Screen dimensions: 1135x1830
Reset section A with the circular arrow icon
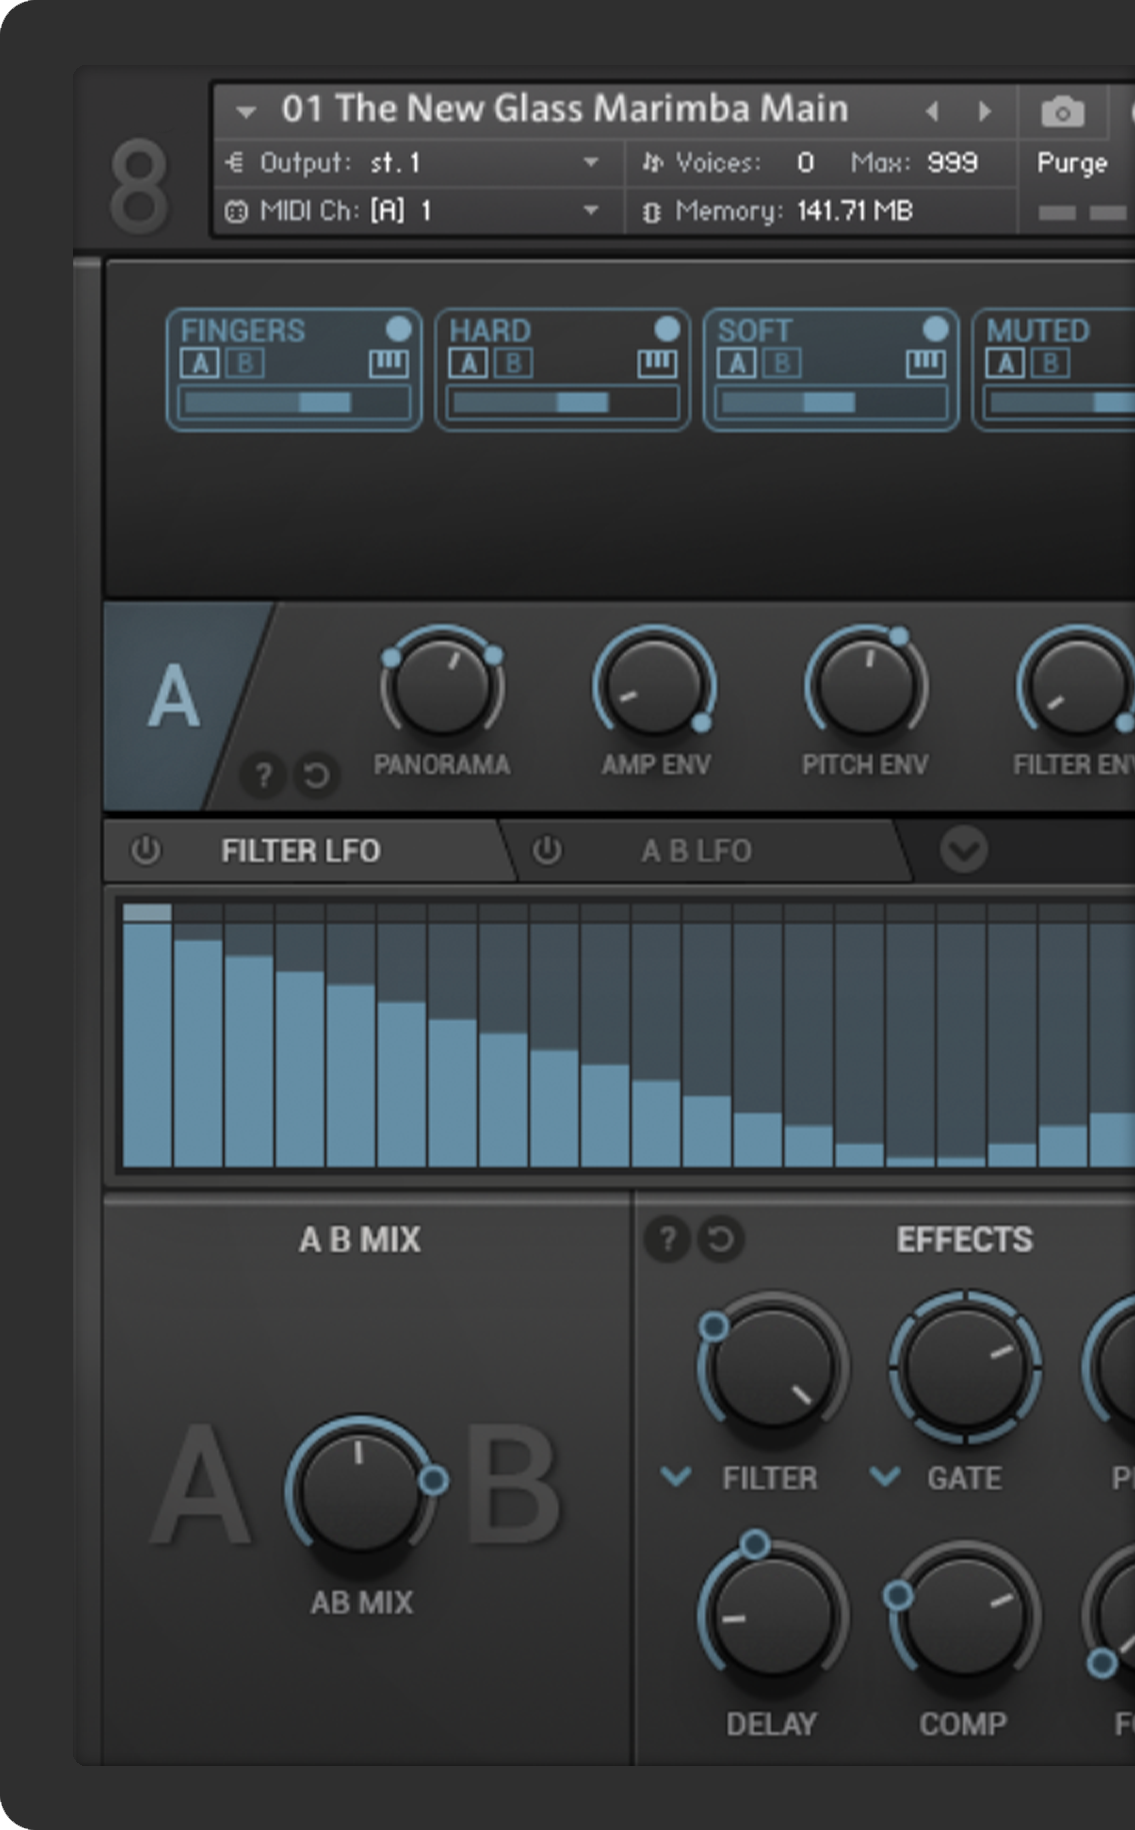coord(316,775)
